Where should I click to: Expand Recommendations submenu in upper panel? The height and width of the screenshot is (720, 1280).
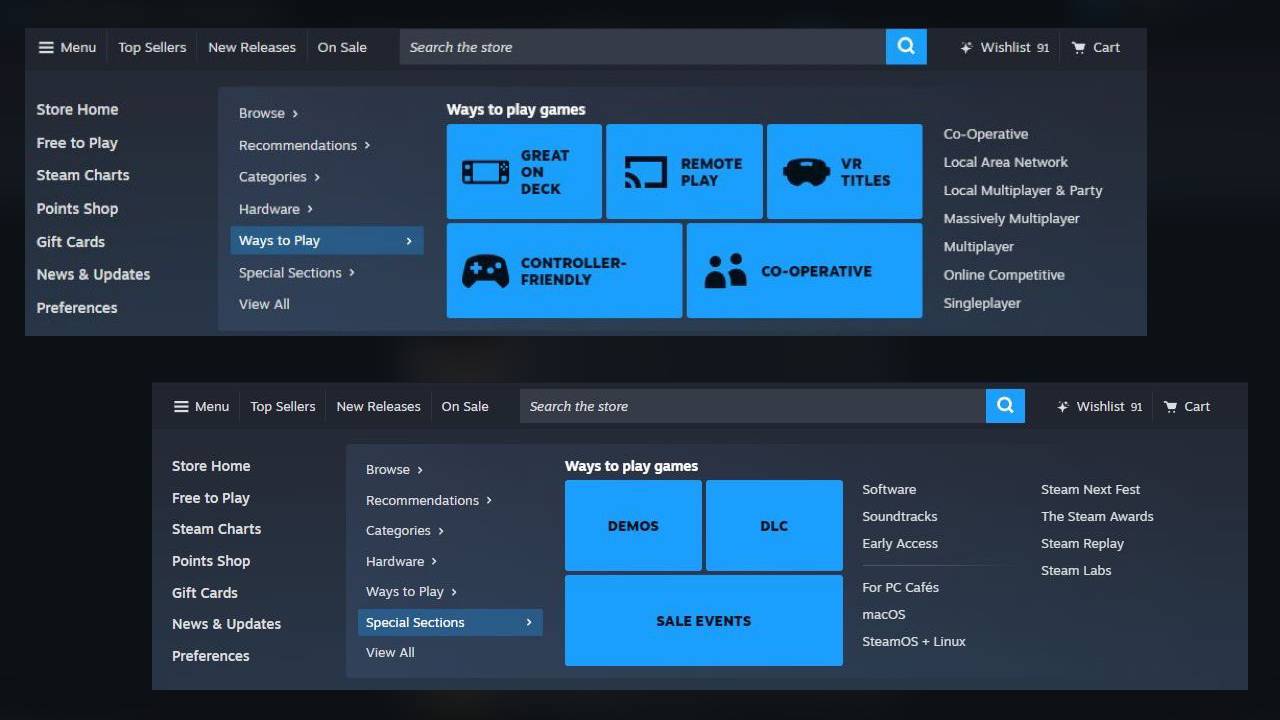[304, 145]
